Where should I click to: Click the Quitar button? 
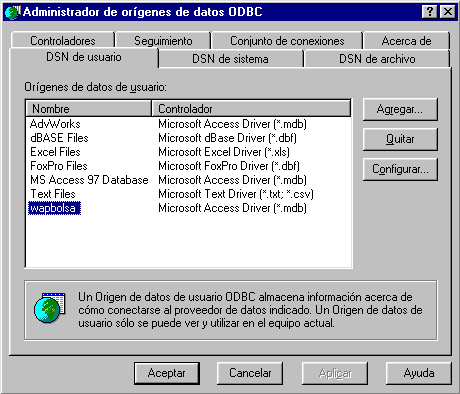[400, 139]
